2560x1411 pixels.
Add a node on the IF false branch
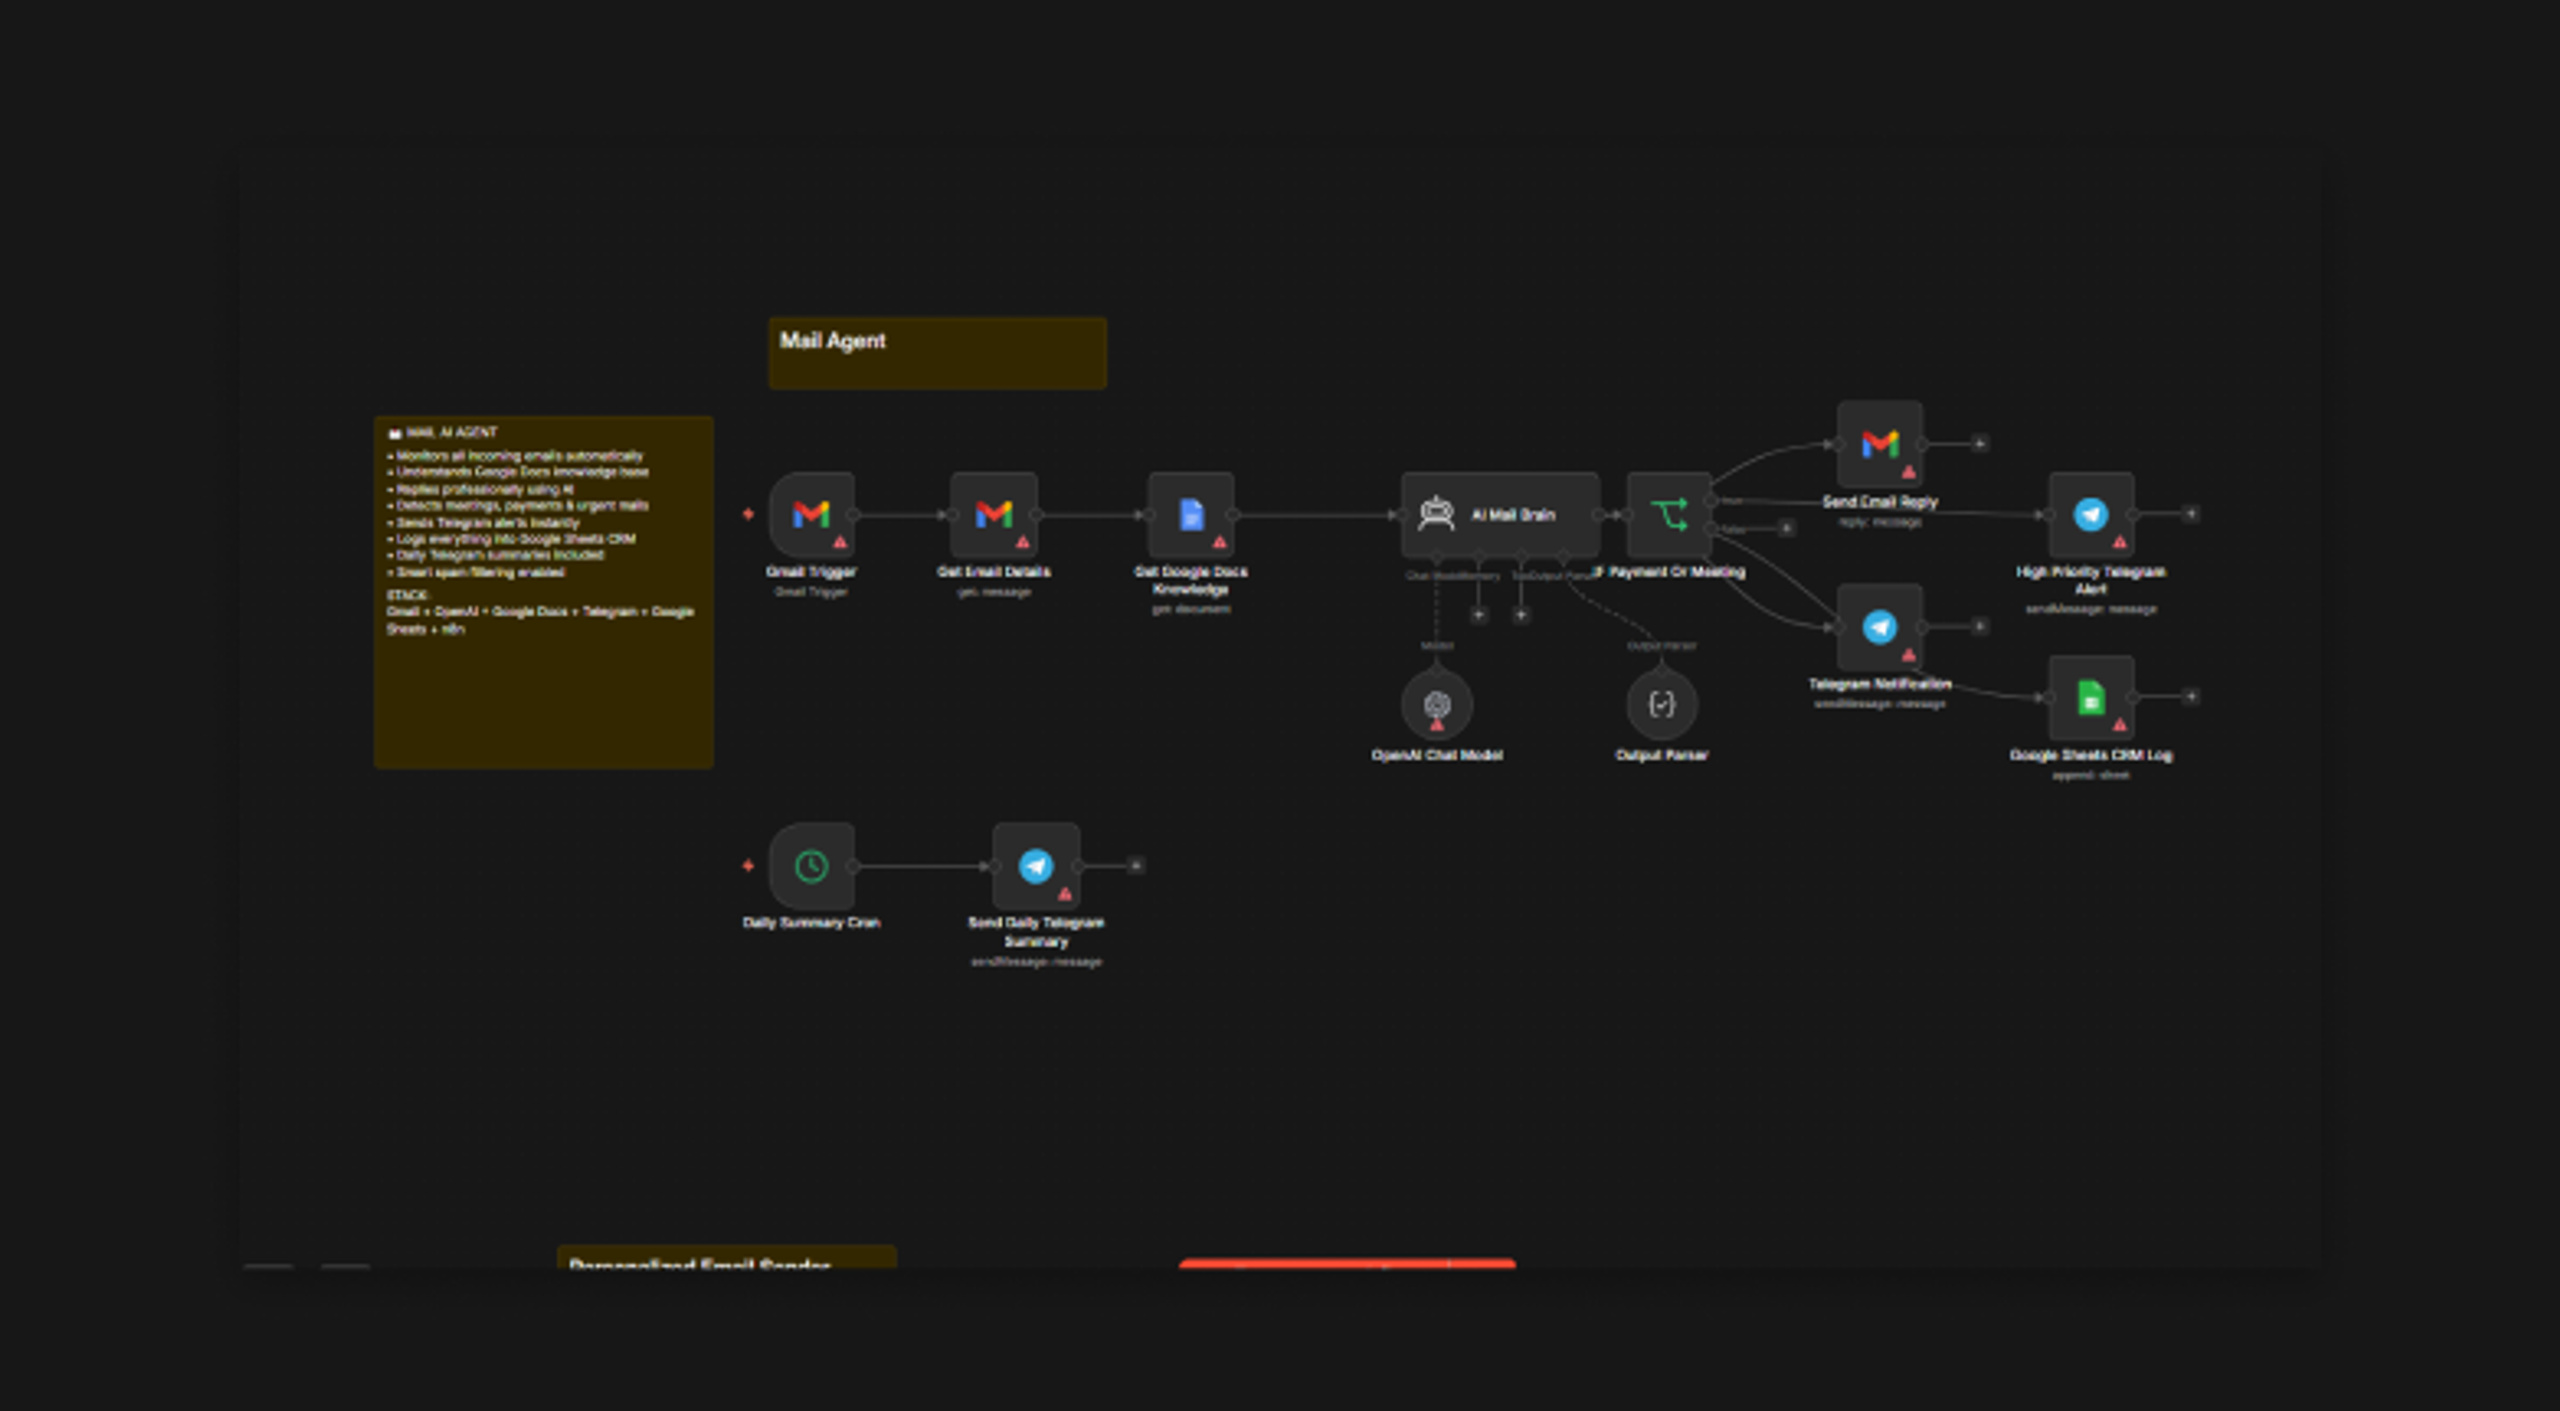pos(1786,528)
